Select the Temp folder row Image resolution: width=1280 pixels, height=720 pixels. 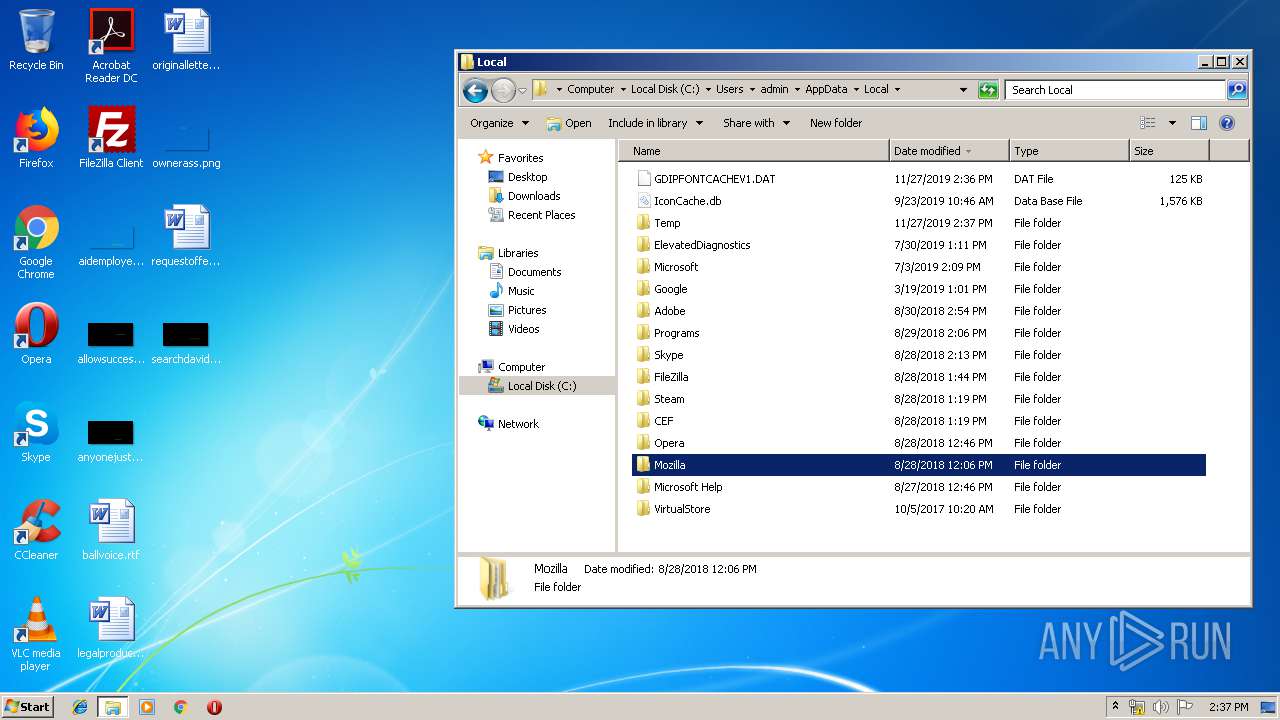919,223
